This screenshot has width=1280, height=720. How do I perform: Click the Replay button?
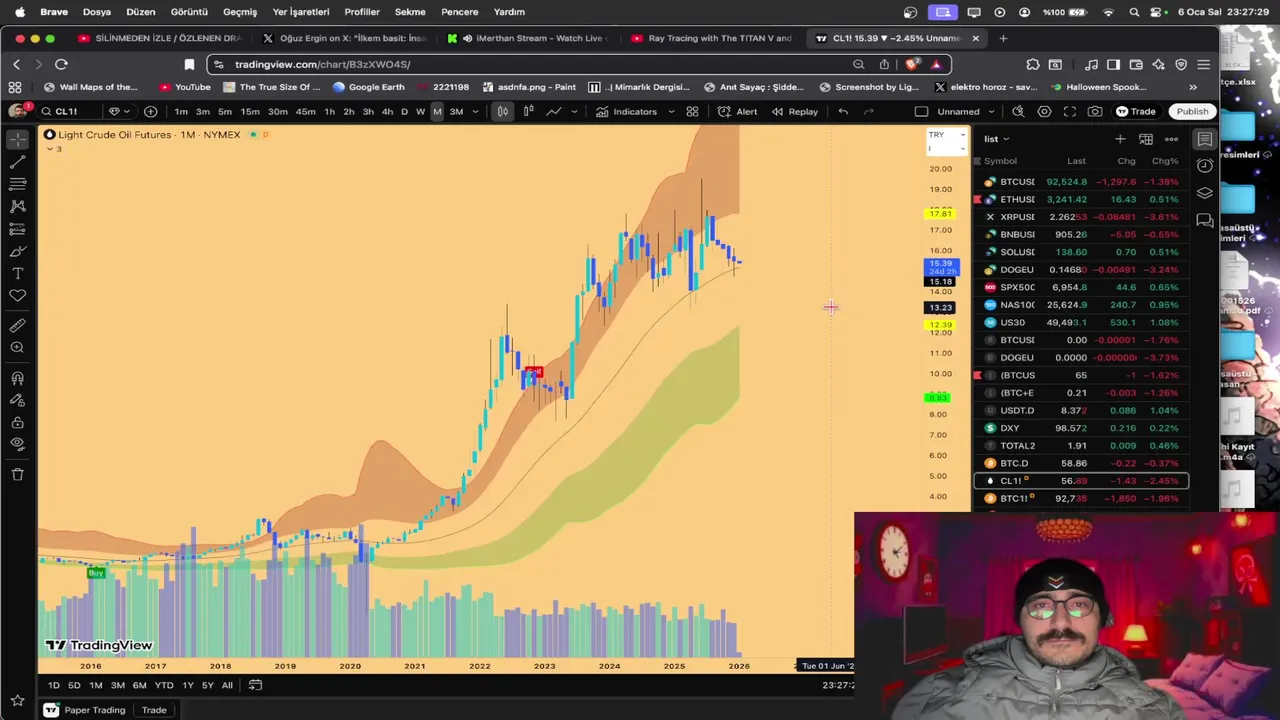click(x=795, y=111)
